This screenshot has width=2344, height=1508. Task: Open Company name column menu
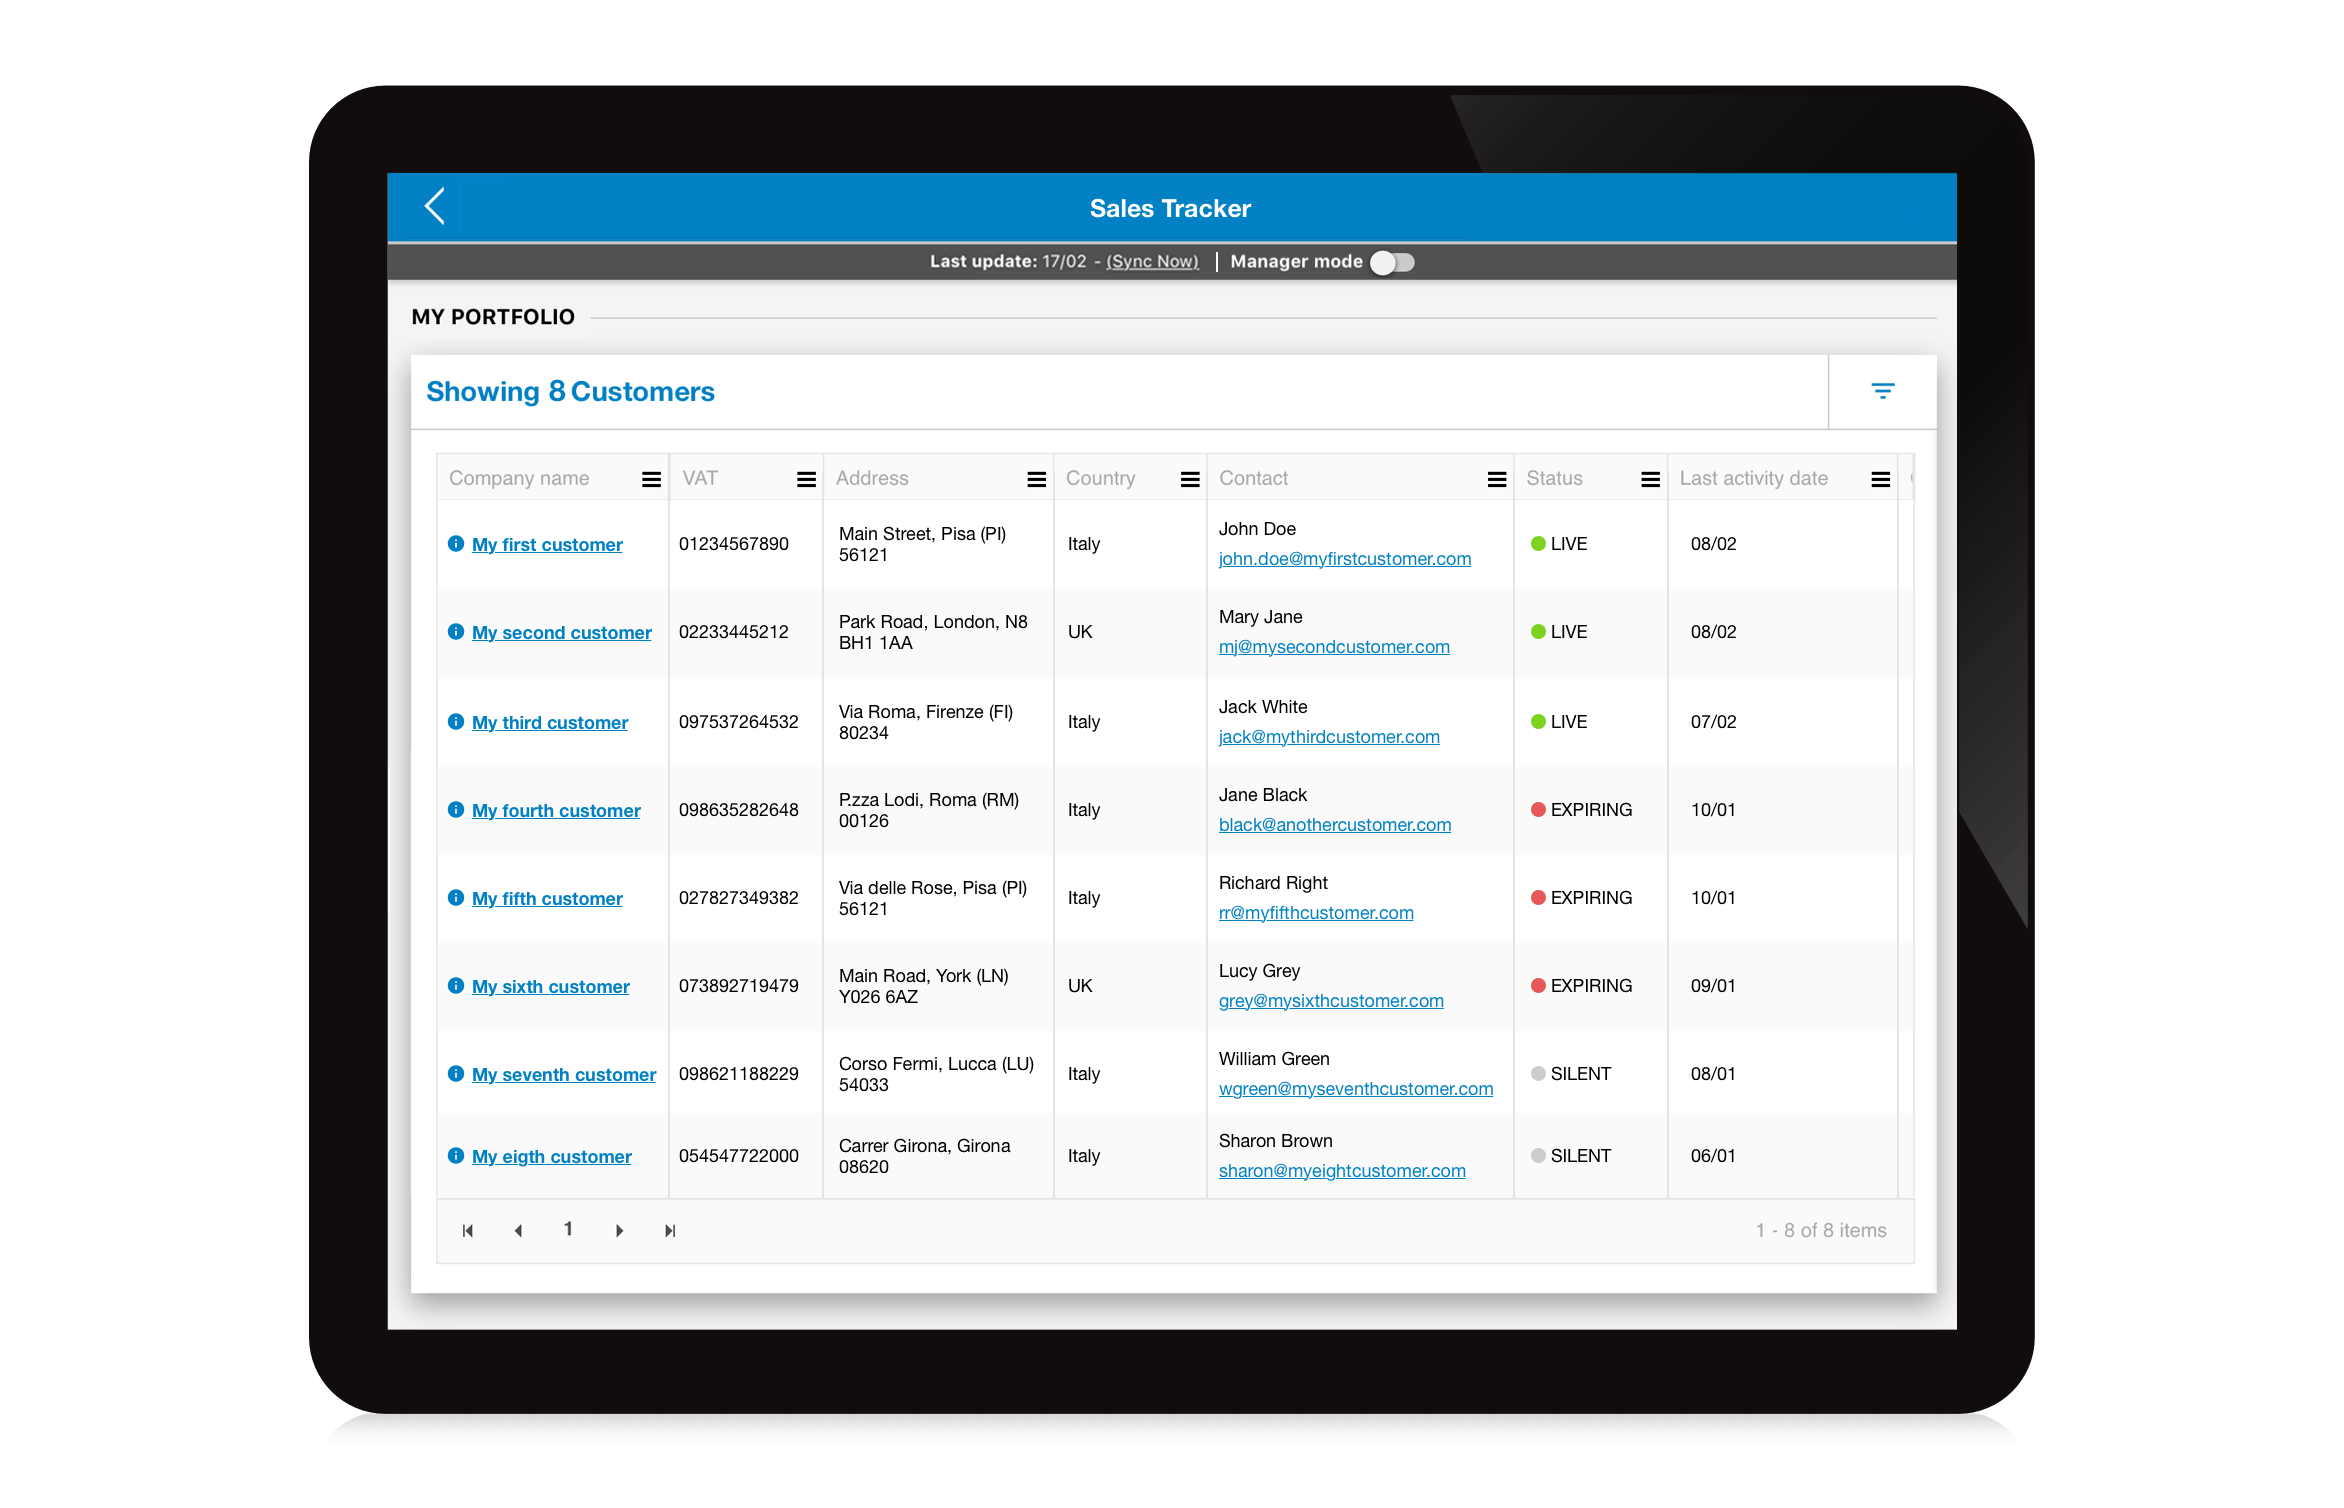tap(651, 479)
